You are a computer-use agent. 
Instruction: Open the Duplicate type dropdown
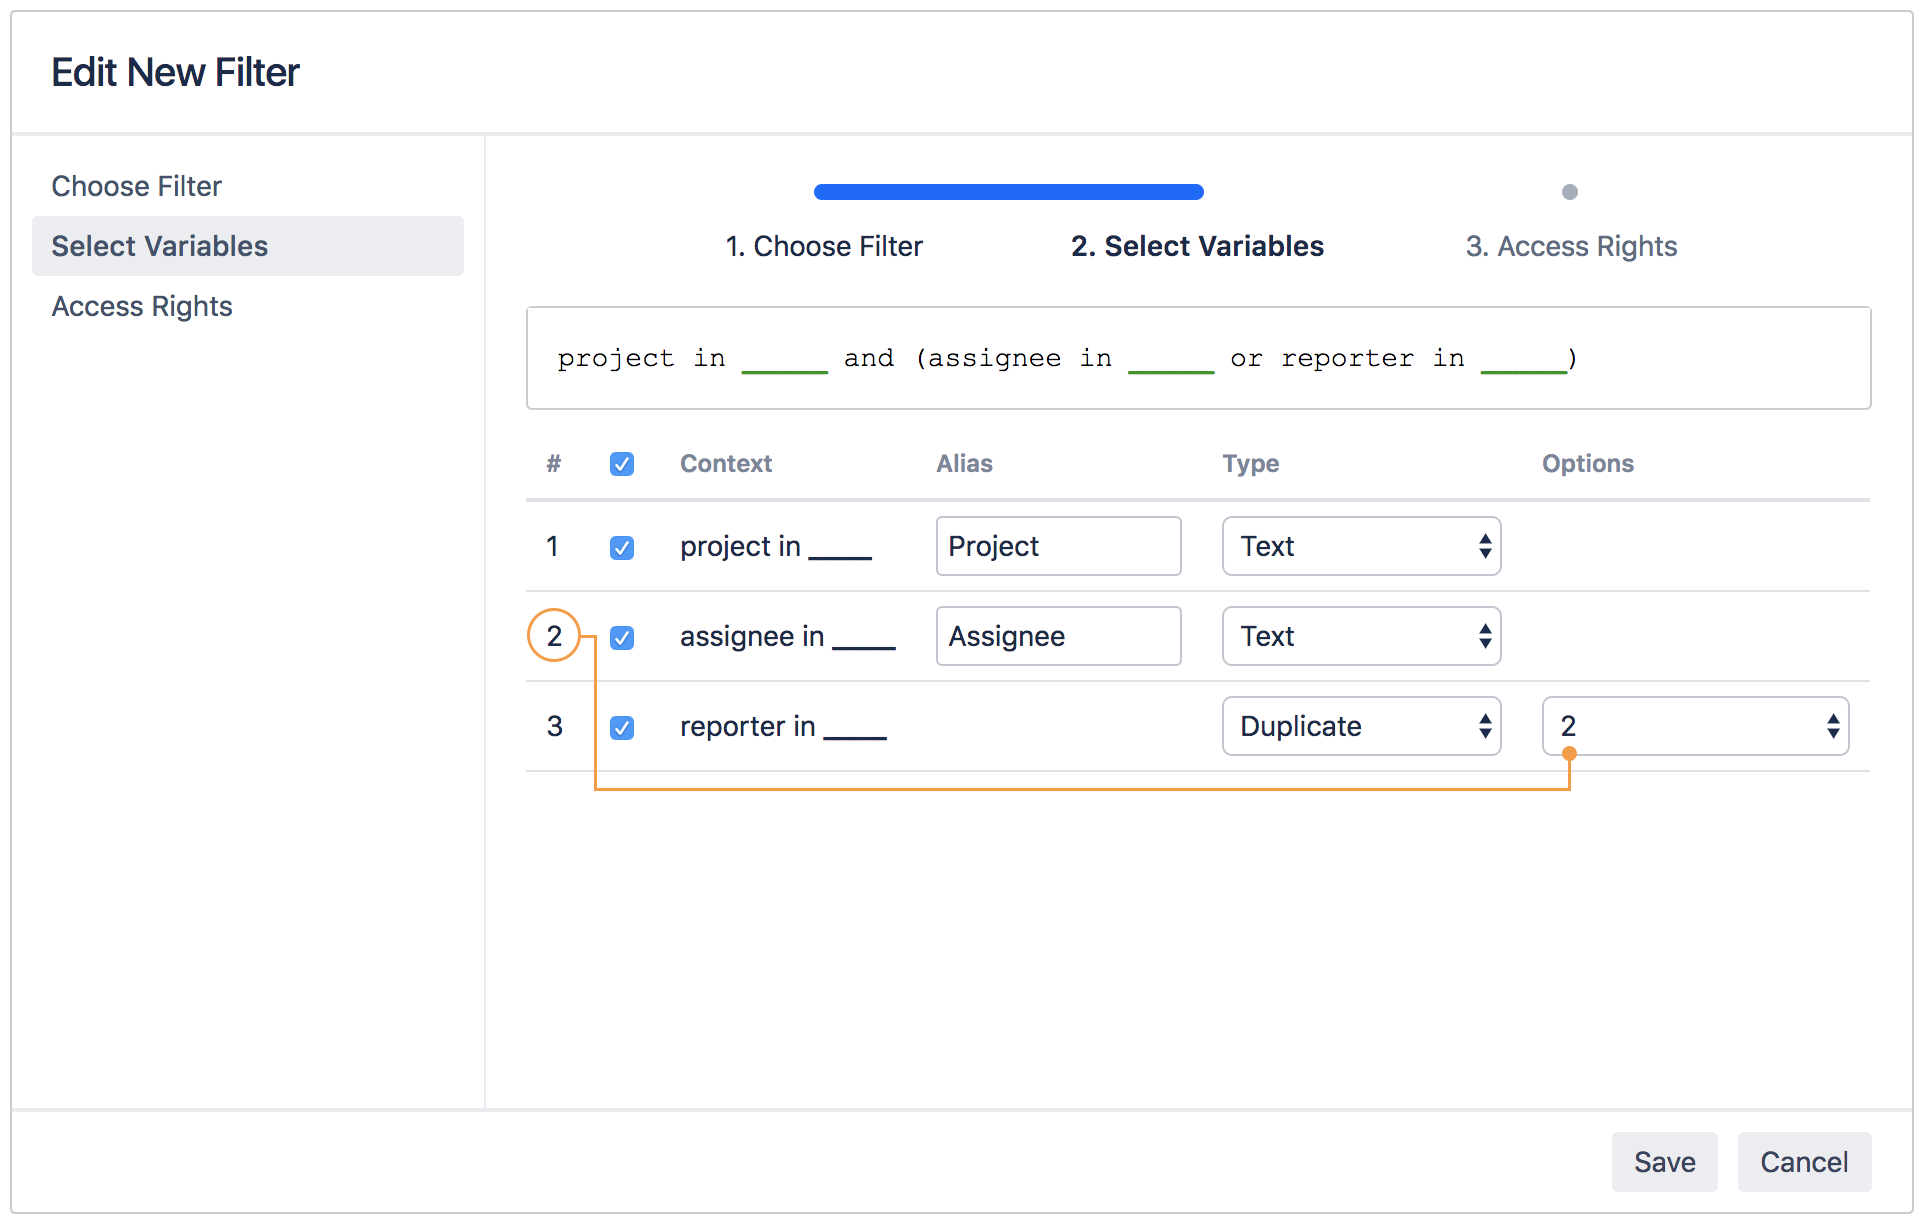(1361, 726)
